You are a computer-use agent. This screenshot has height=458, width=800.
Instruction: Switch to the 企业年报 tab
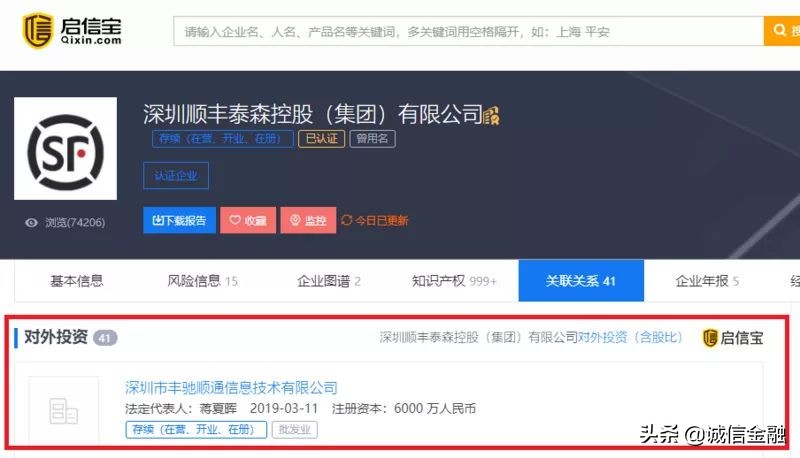(707, 281)
